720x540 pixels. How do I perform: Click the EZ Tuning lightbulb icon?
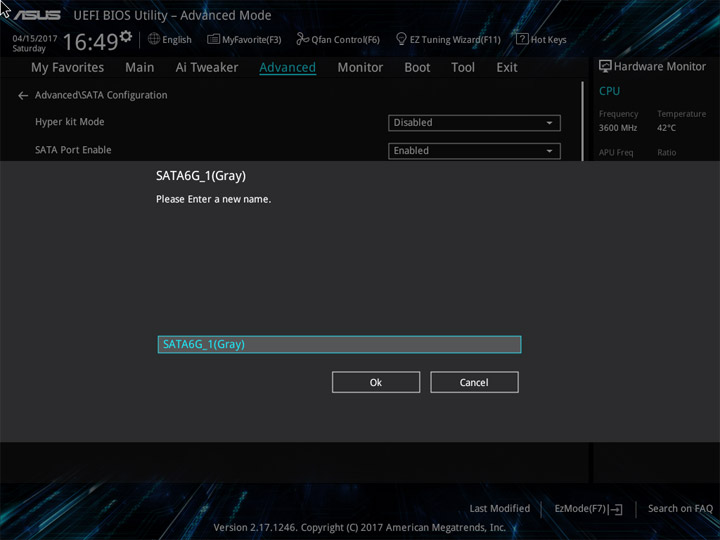pyautogui.click(x=401, y=39)
